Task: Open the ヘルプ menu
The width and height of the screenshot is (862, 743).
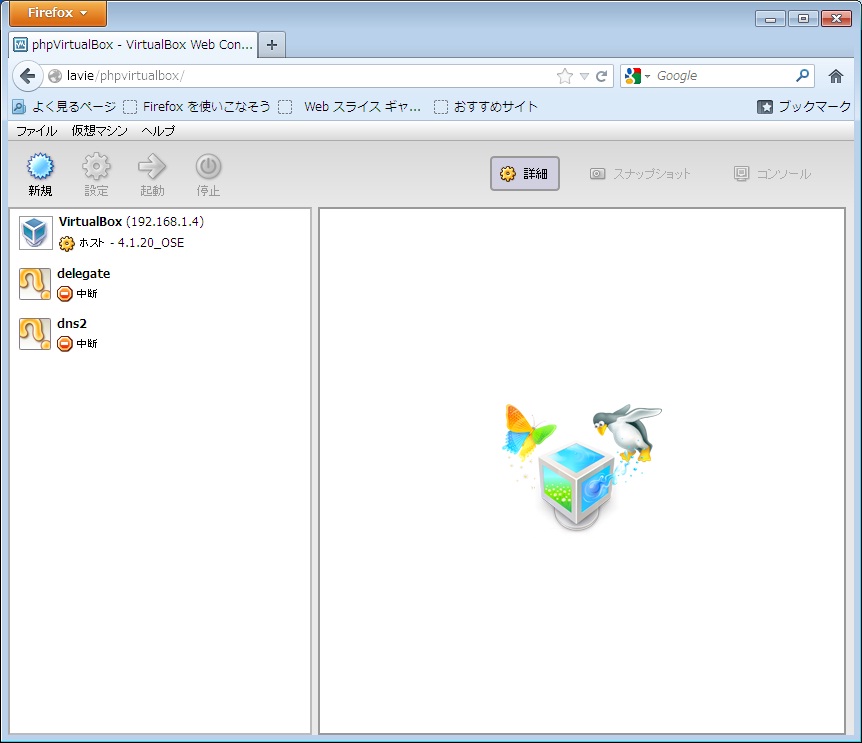Action: point(158,131)
